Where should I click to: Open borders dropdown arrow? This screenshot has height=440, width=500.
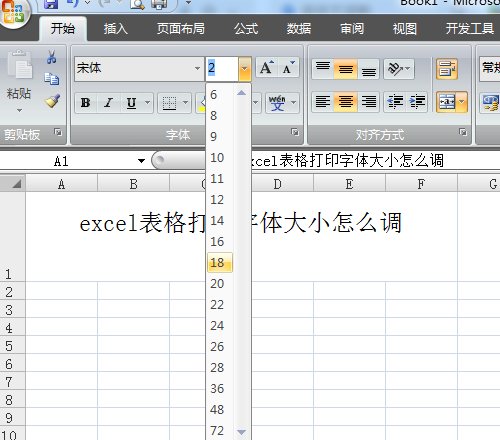pyautogui.click(x=185, y=103)
